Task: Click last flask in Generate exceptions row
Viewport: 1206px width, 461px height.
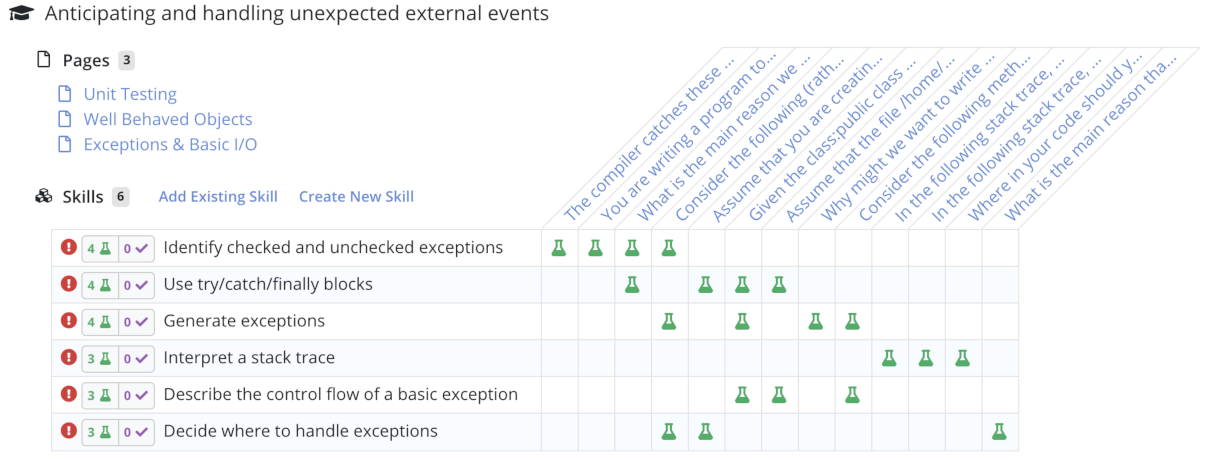Action: [852, 321]
